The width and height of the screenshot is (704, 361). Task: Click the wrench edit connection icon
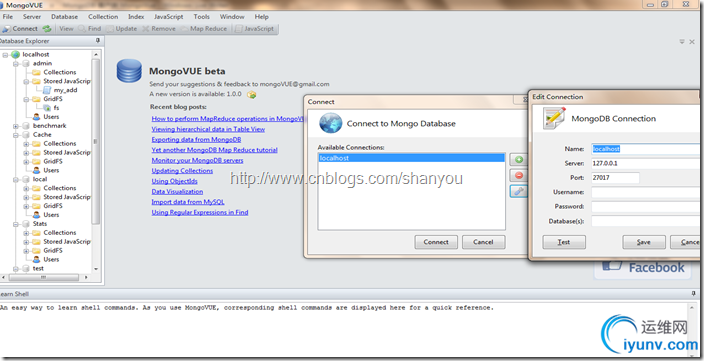click(x=519, y=191)
